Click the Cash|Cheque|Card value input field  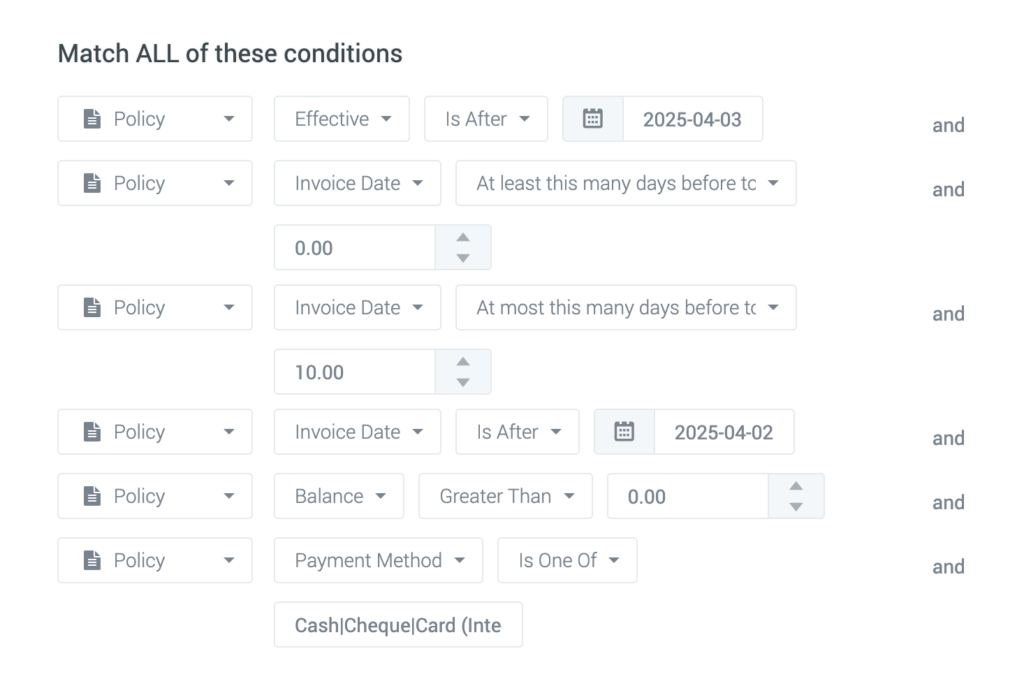397,623
